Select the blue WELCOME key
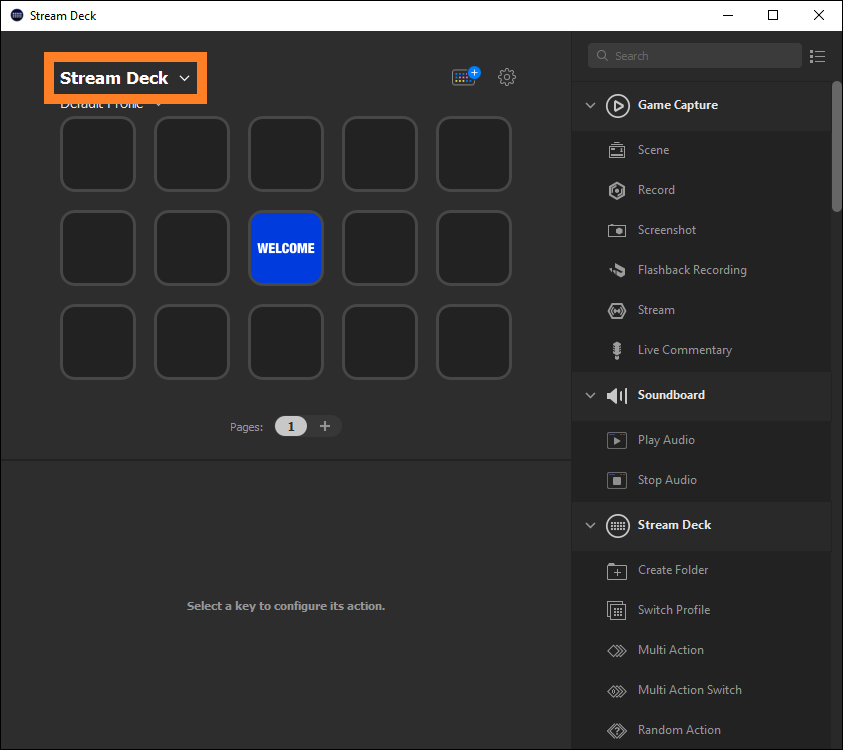The image size is (843, 750). (x=286, y=248)
